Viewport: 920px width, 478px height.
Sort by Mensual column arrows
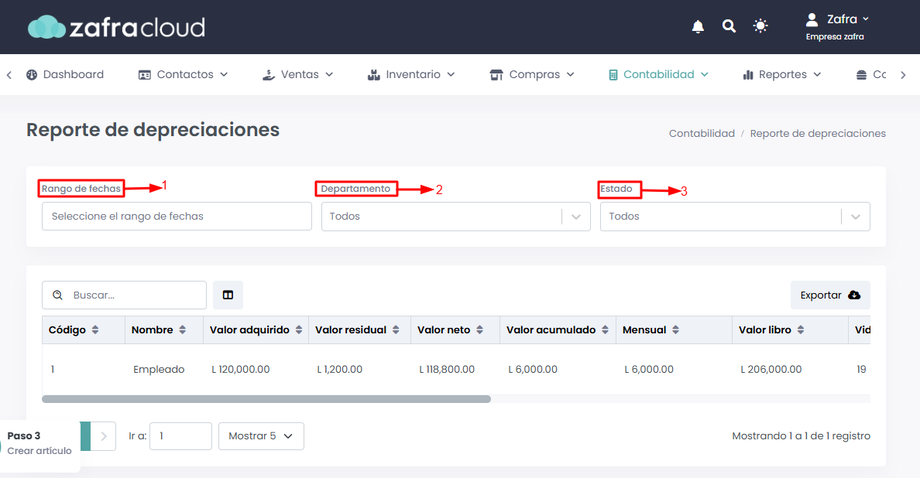675,330
